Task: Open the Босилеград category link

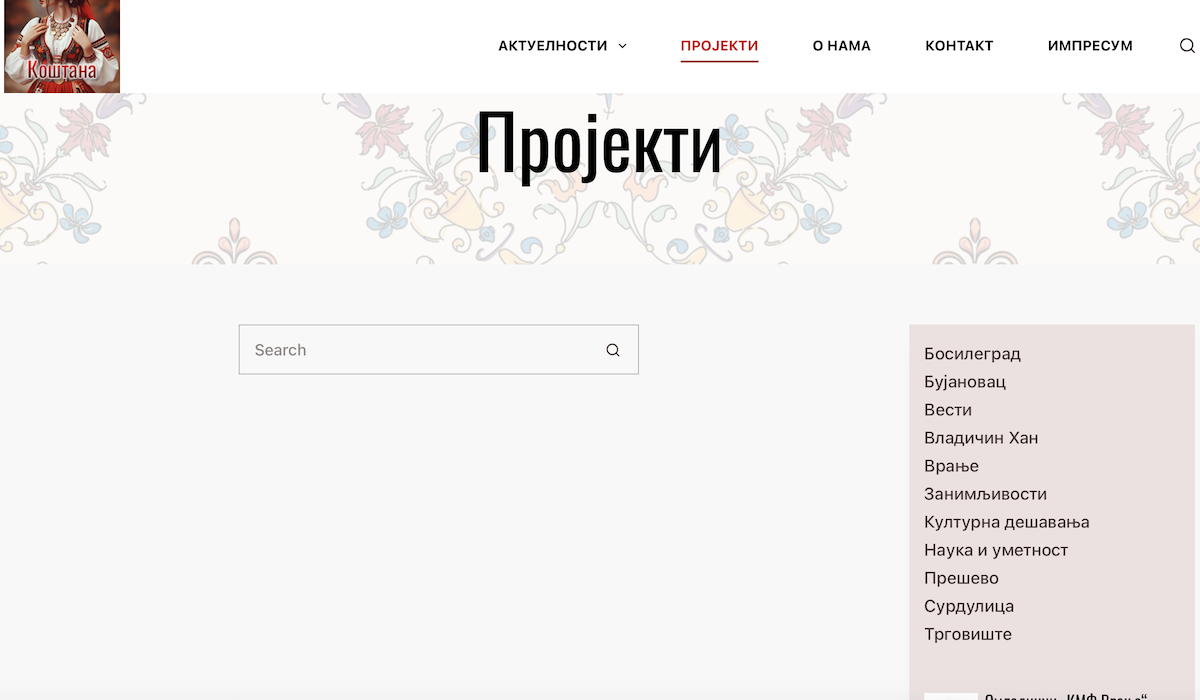Action: [972, 354]
